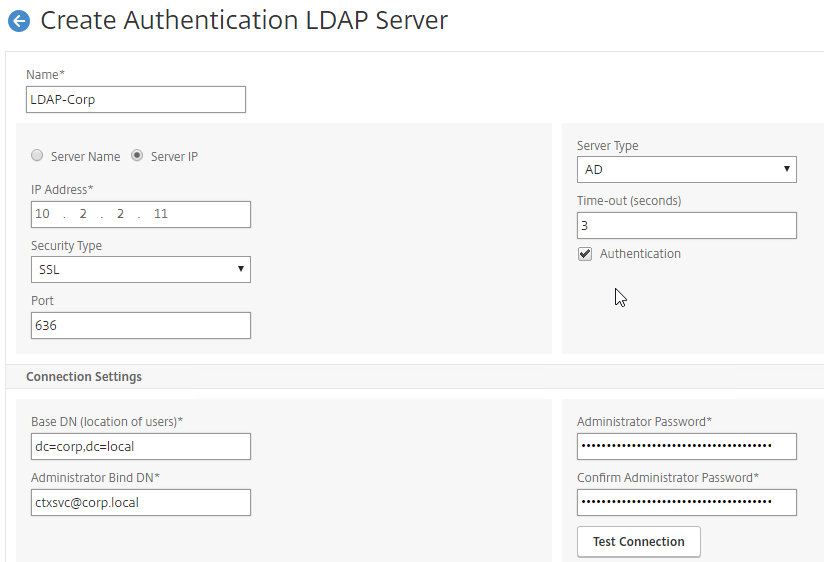
Task: Click the Confirm Administrator Password field
Action: click(686, 503)
